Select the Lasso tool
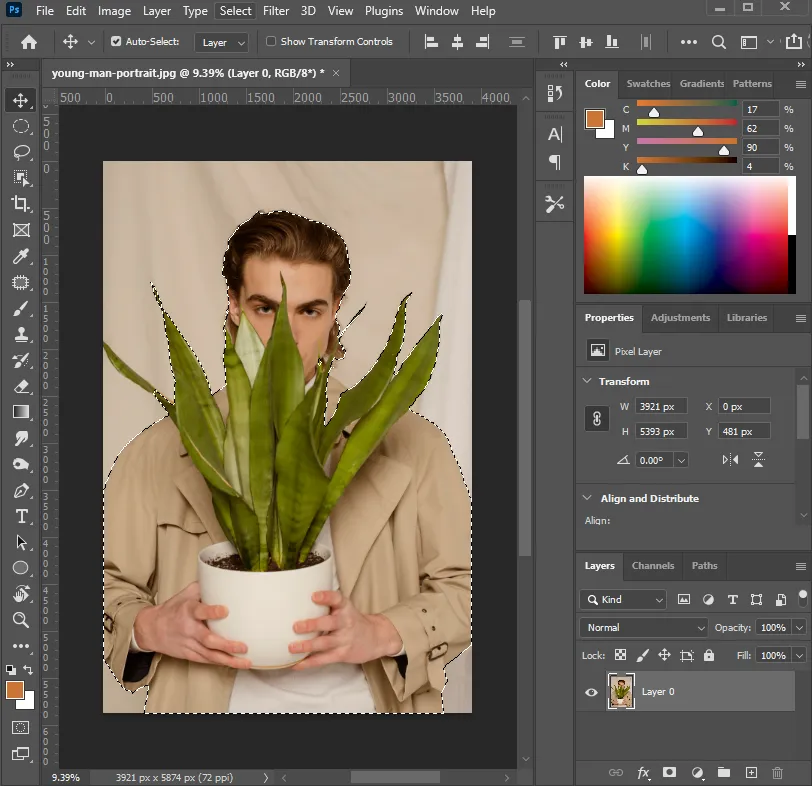812x786 pixels. (20, 152)
